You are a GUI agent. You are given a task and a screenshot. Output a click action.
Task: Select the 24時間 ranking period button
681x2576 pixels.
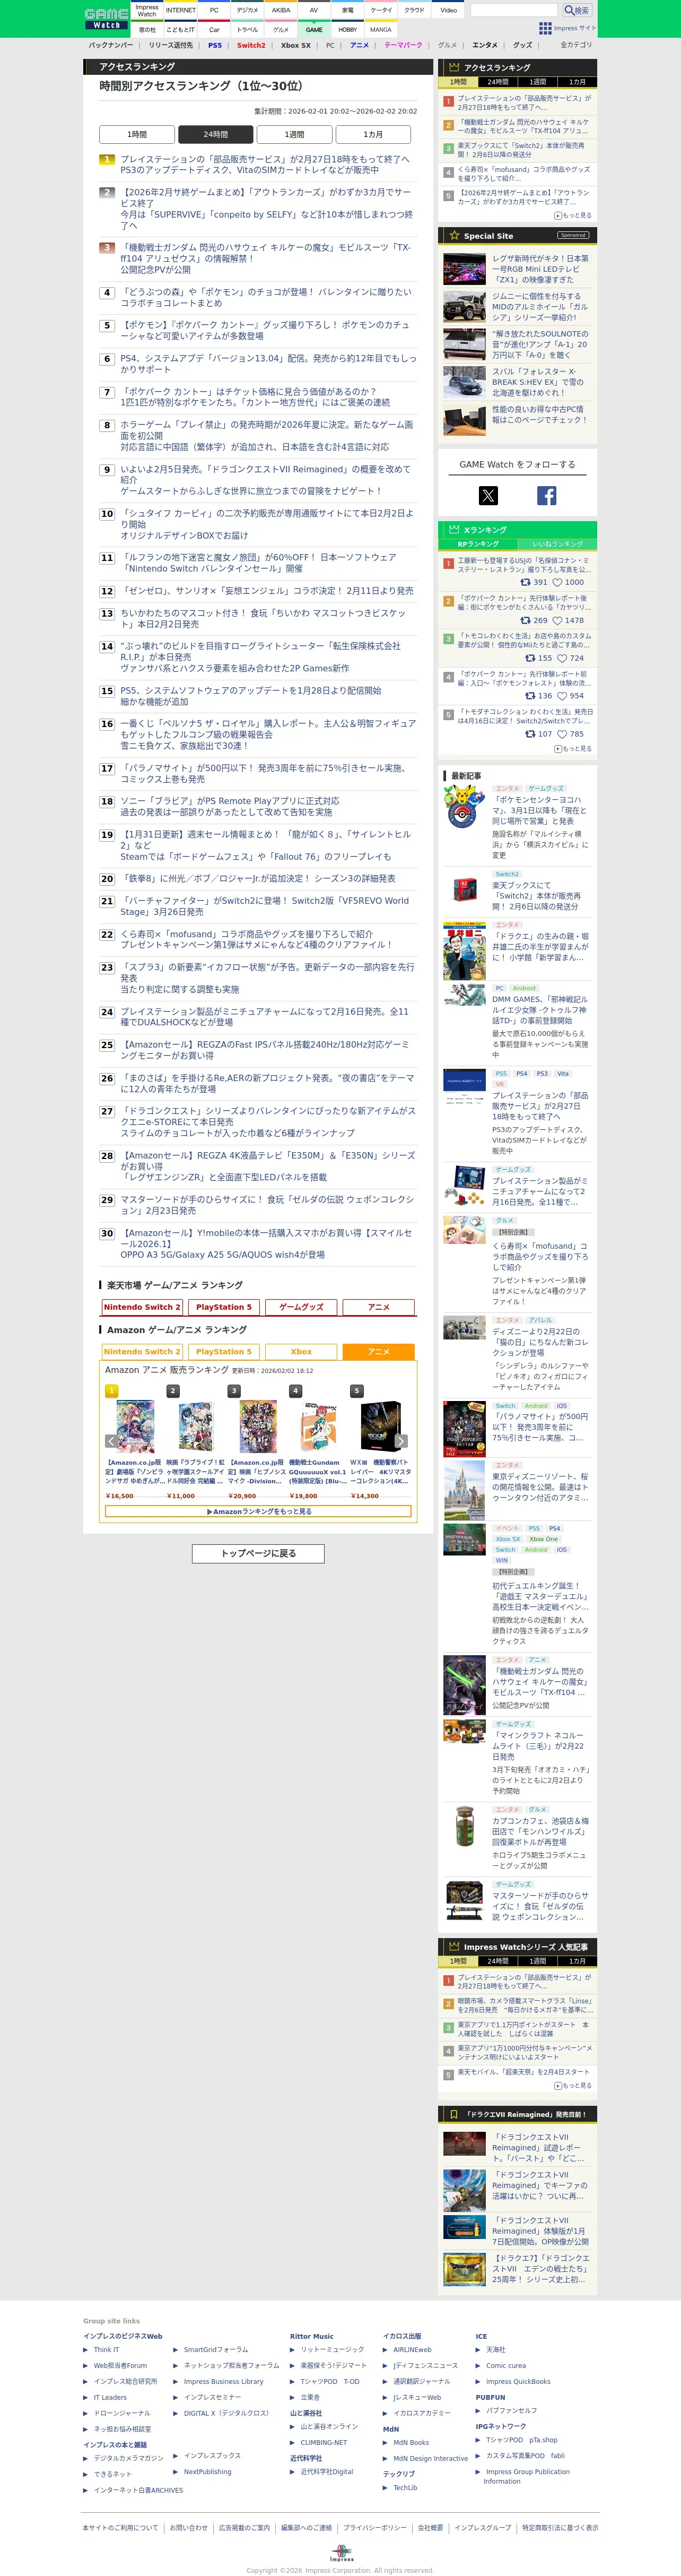215,134
